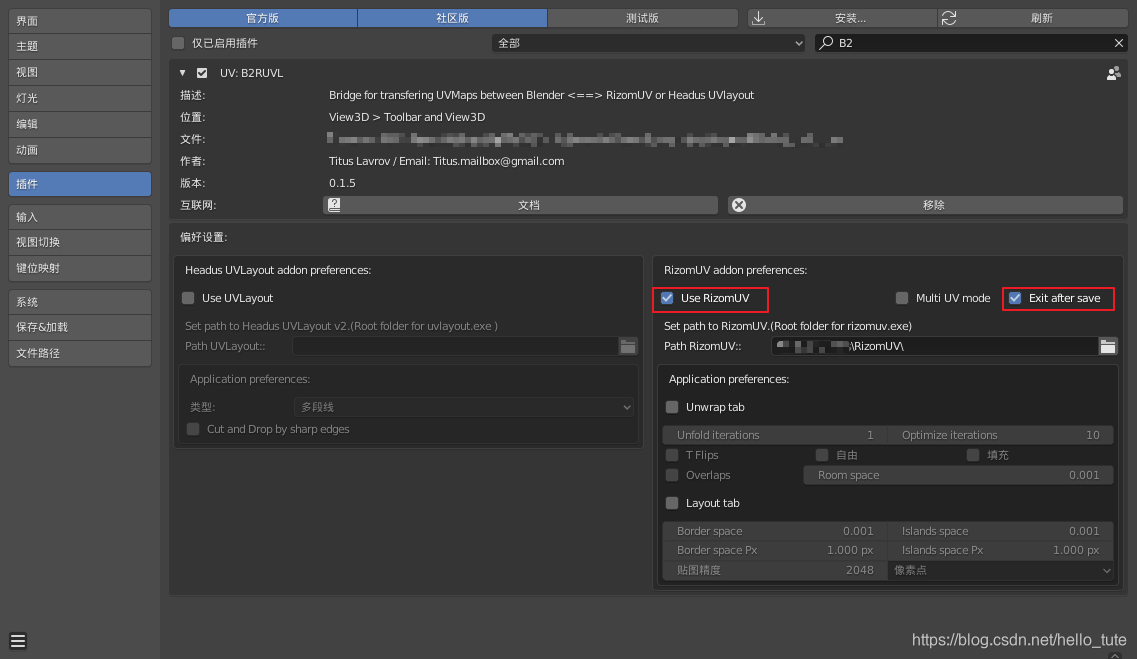Adjust Room space value field
1137x659 pixels.
[x=959, y=476]
